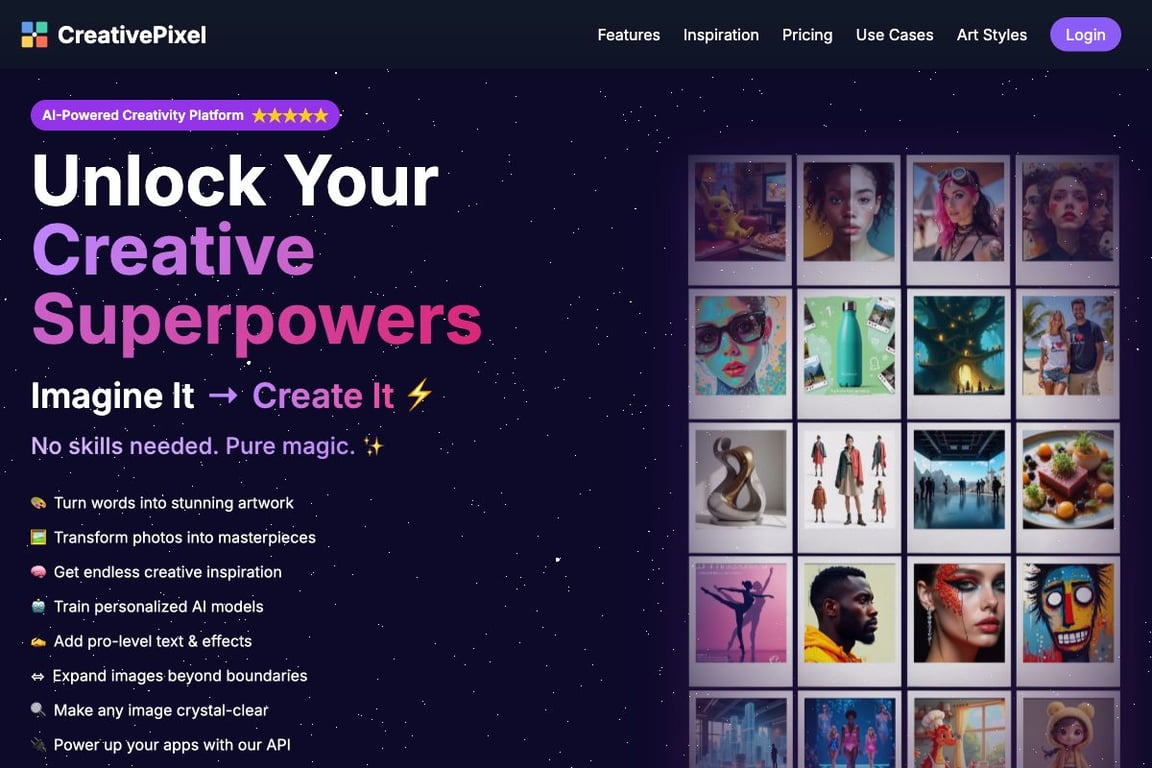
Task: Click the palette icon beside Turn words
Action: [38, 503]
